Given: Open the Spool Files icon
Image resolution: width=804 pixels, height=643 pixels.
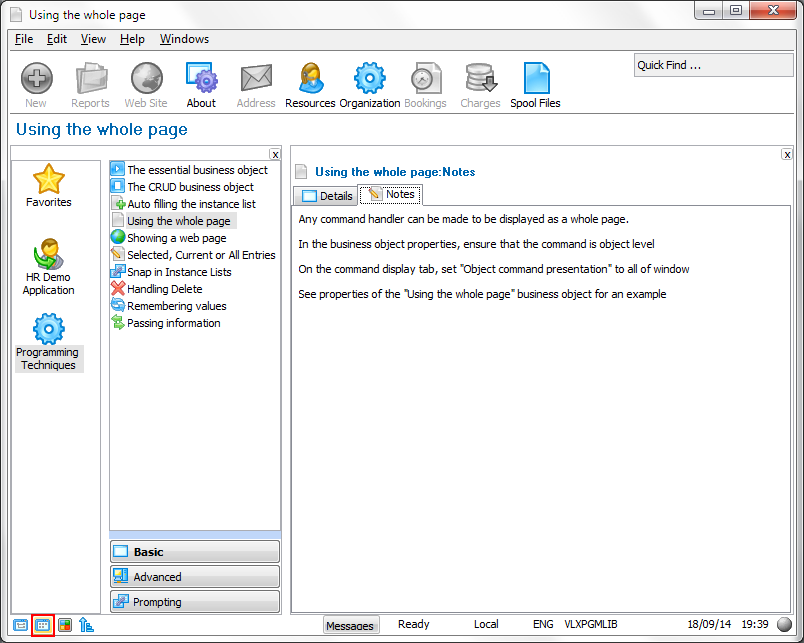Looking at the screenshot, I should click(536, 79).
